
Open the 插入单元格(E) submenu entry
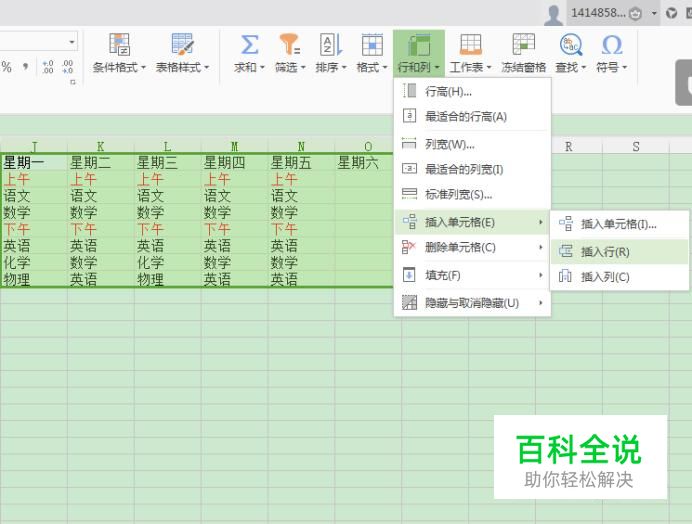pyautogui.click(x=472, y=222)
